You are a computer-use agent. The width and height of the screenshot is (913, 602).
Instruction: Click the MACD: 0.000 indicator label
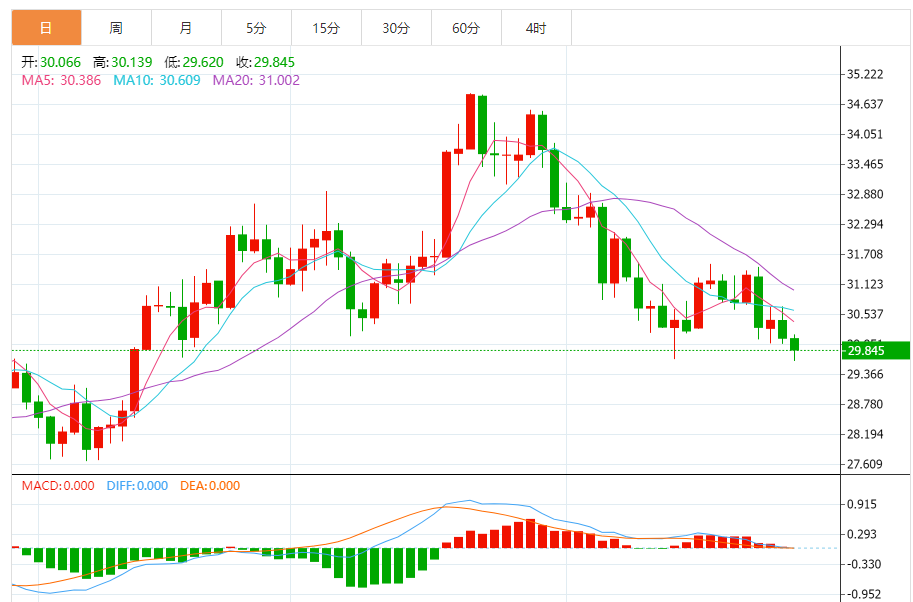[58, 486]
